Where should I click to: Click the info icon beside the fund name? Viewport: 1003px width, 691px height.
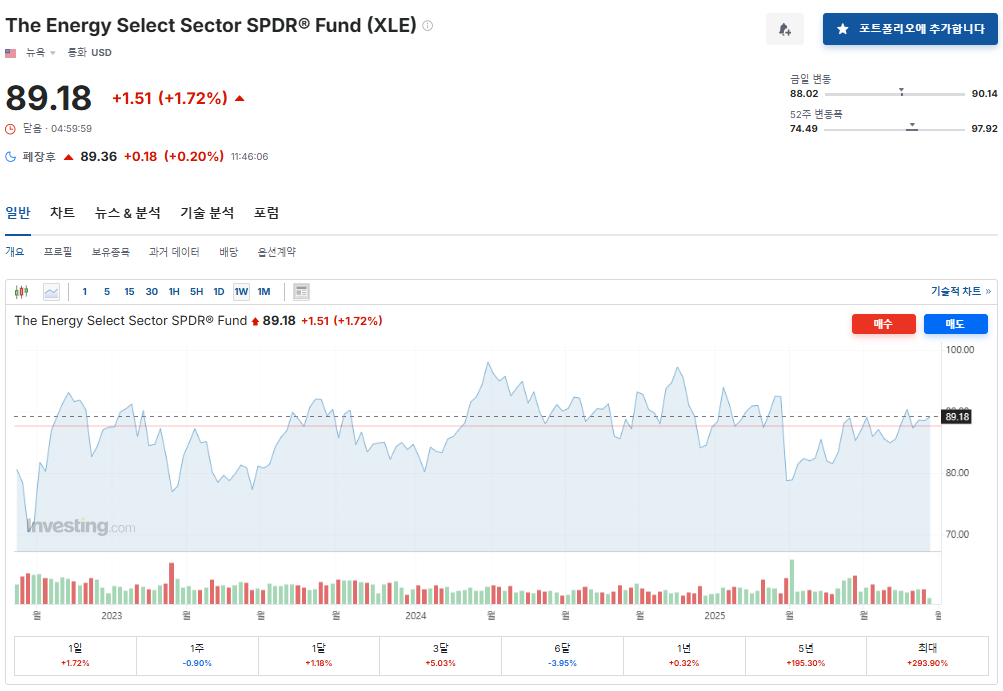[x=426, y=24]
